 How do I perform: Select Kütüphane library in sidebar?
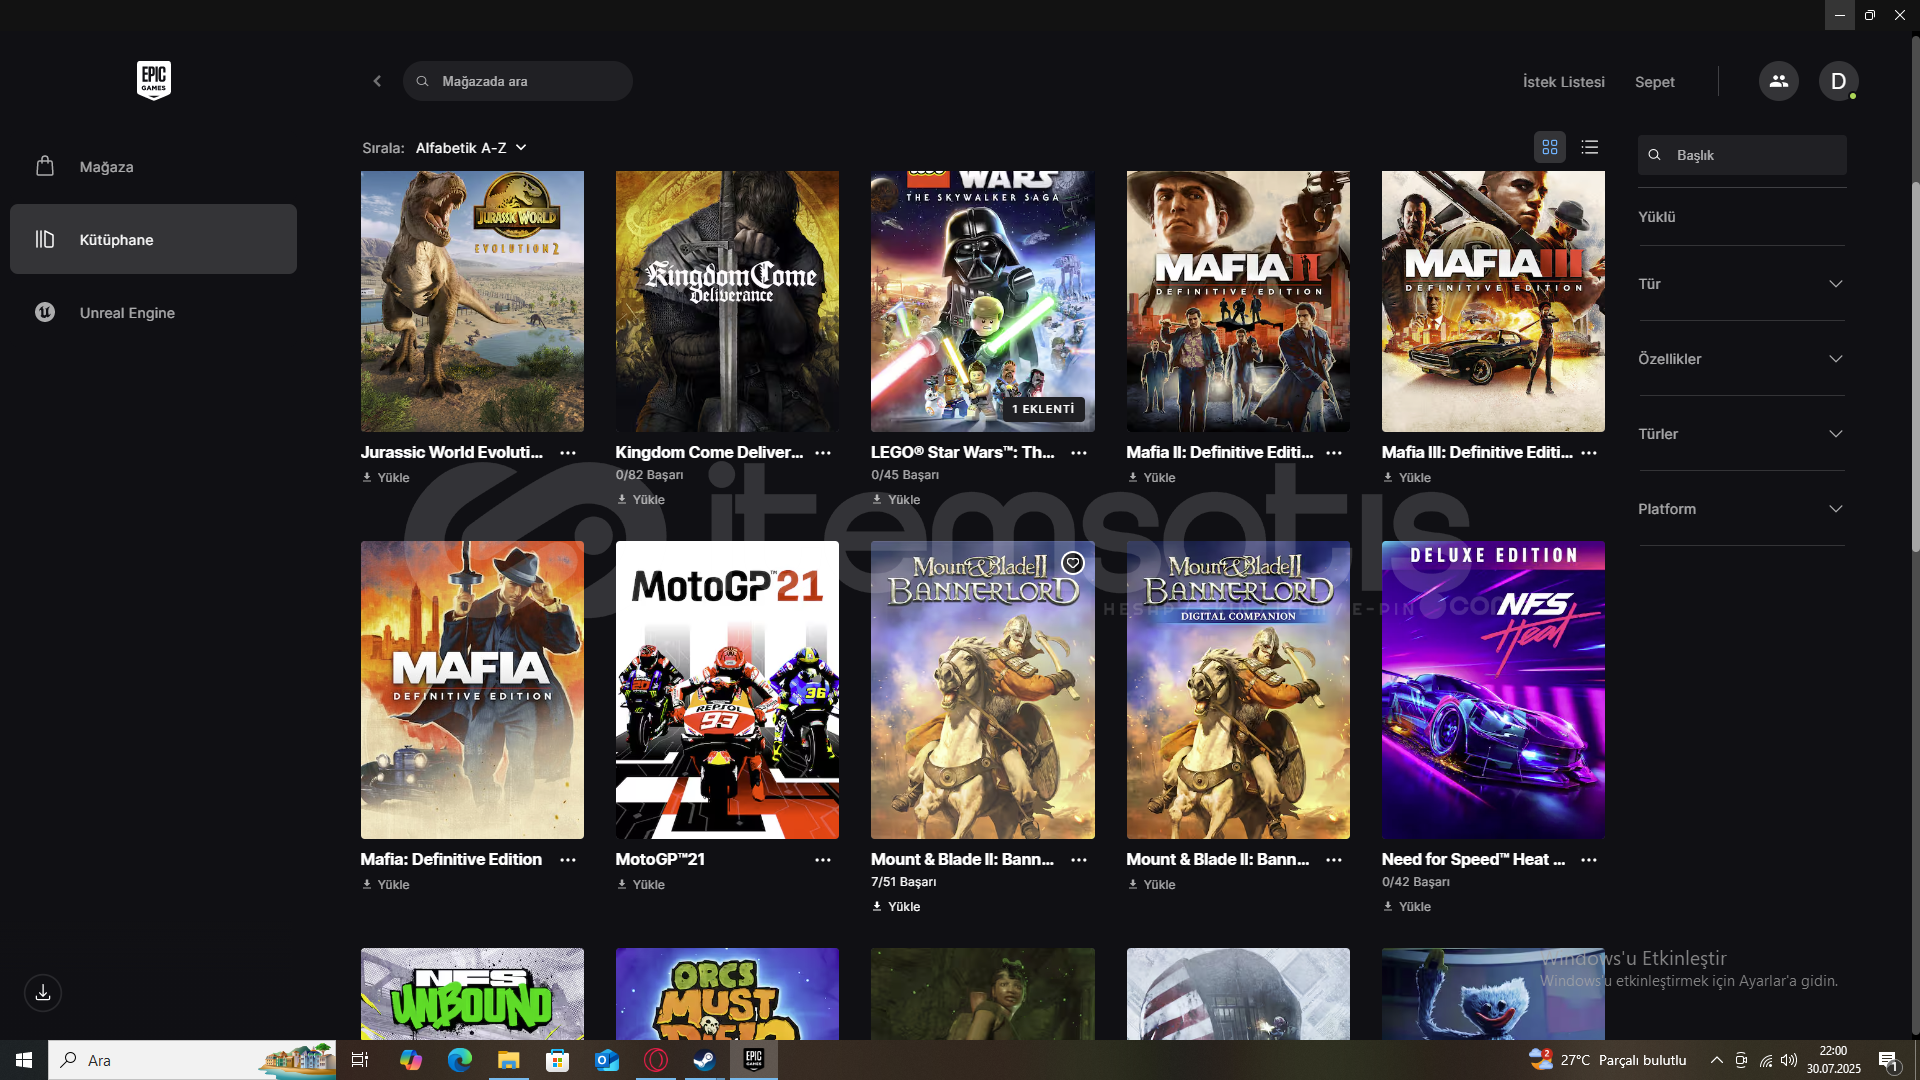[153, 239]
